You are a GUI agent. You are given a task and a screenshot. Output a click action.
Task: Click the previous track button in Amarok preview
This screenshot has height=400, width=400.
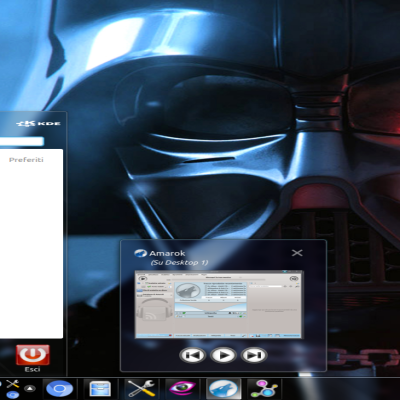tap(192, 355)
